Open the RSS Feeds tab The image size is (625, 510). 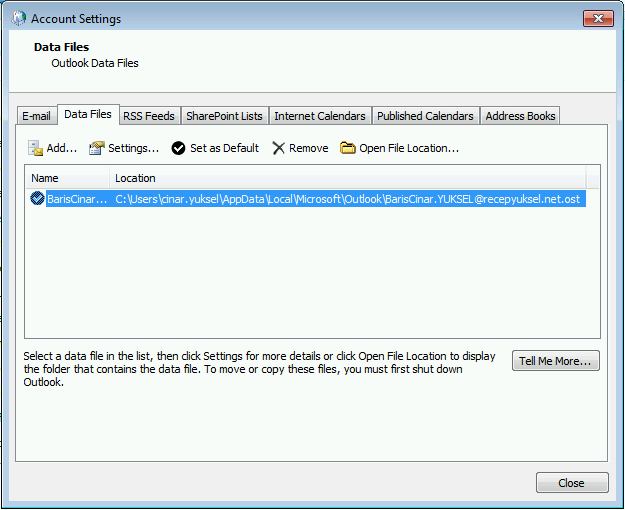tap(149, 116)
